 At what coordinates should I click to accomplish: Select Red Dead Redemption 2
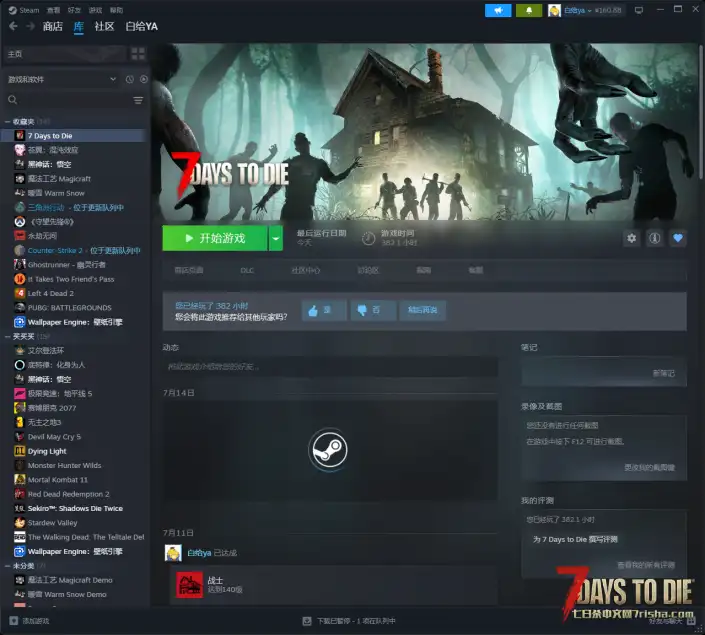coord(62,494)
